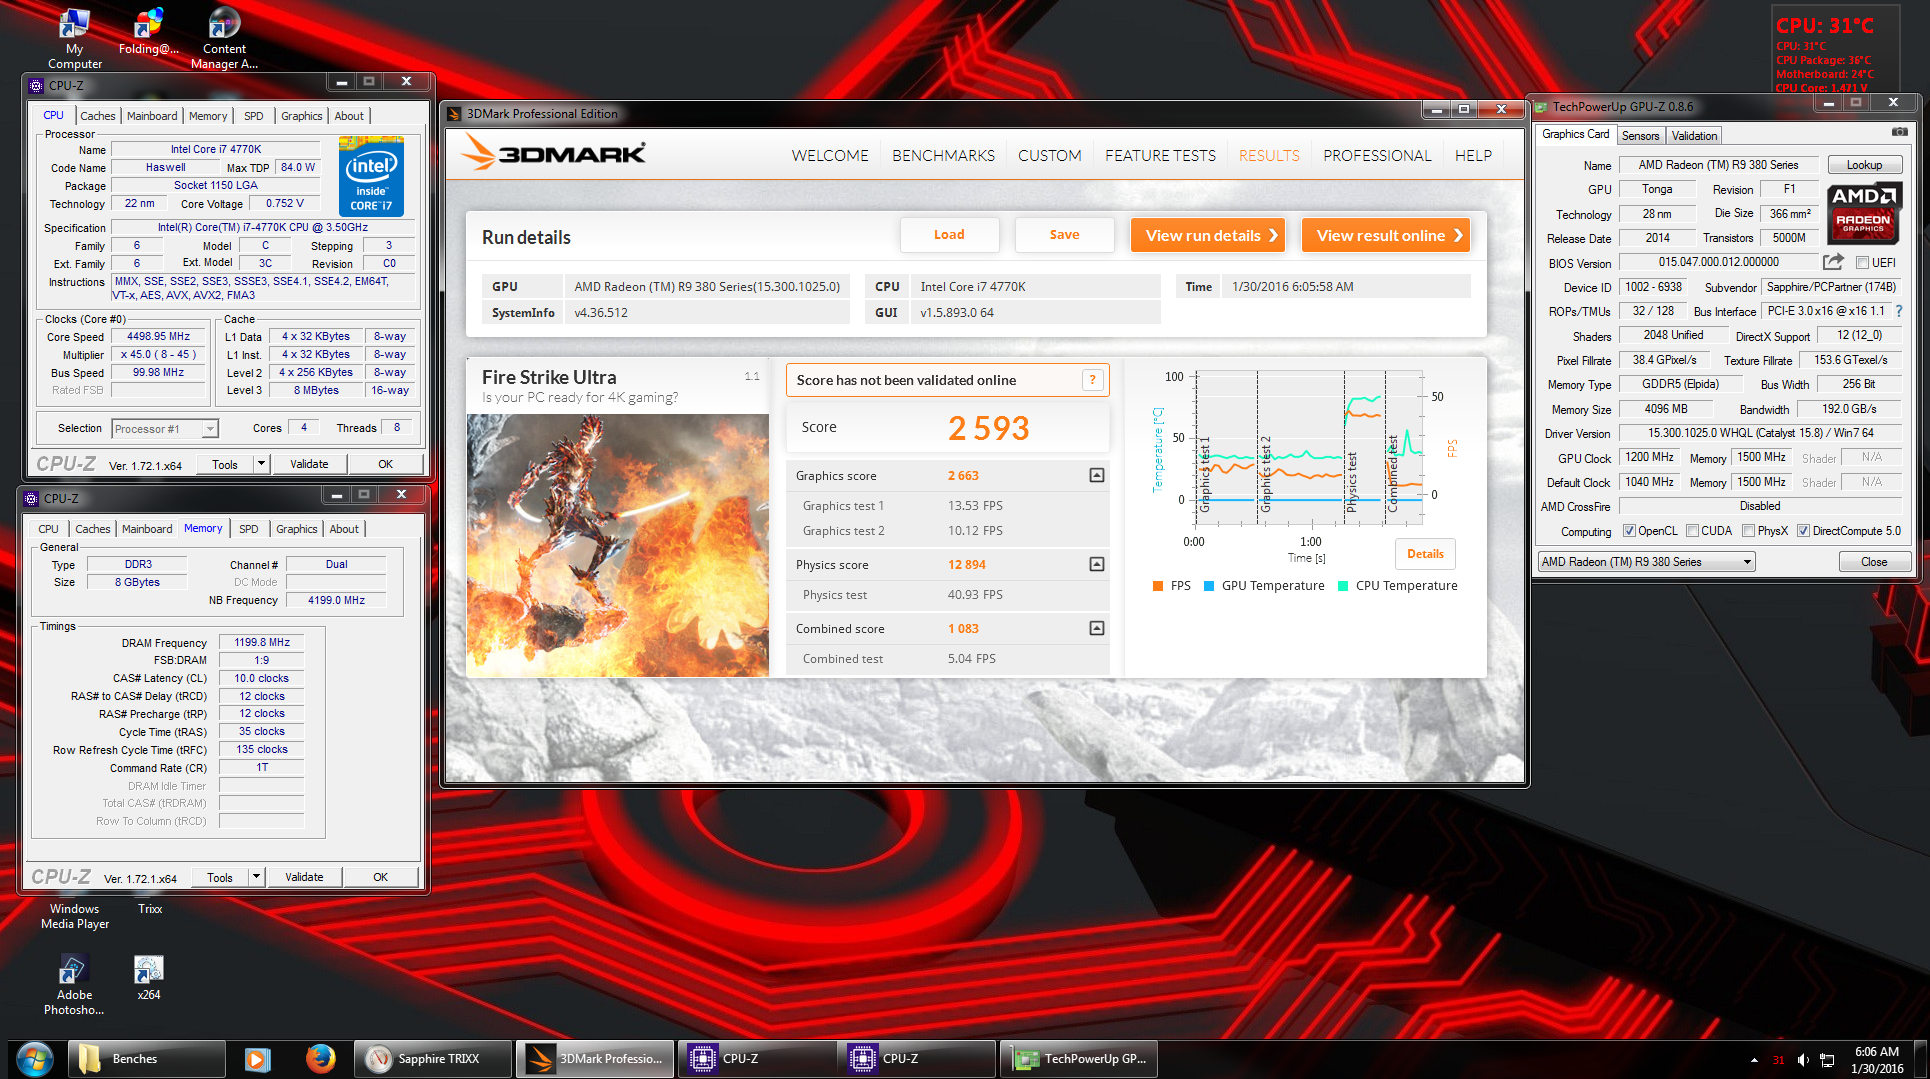Switch to TechPowerUp GPU-Z taskbar item
The image size is (1930, 1079).
[1080, 1058]
